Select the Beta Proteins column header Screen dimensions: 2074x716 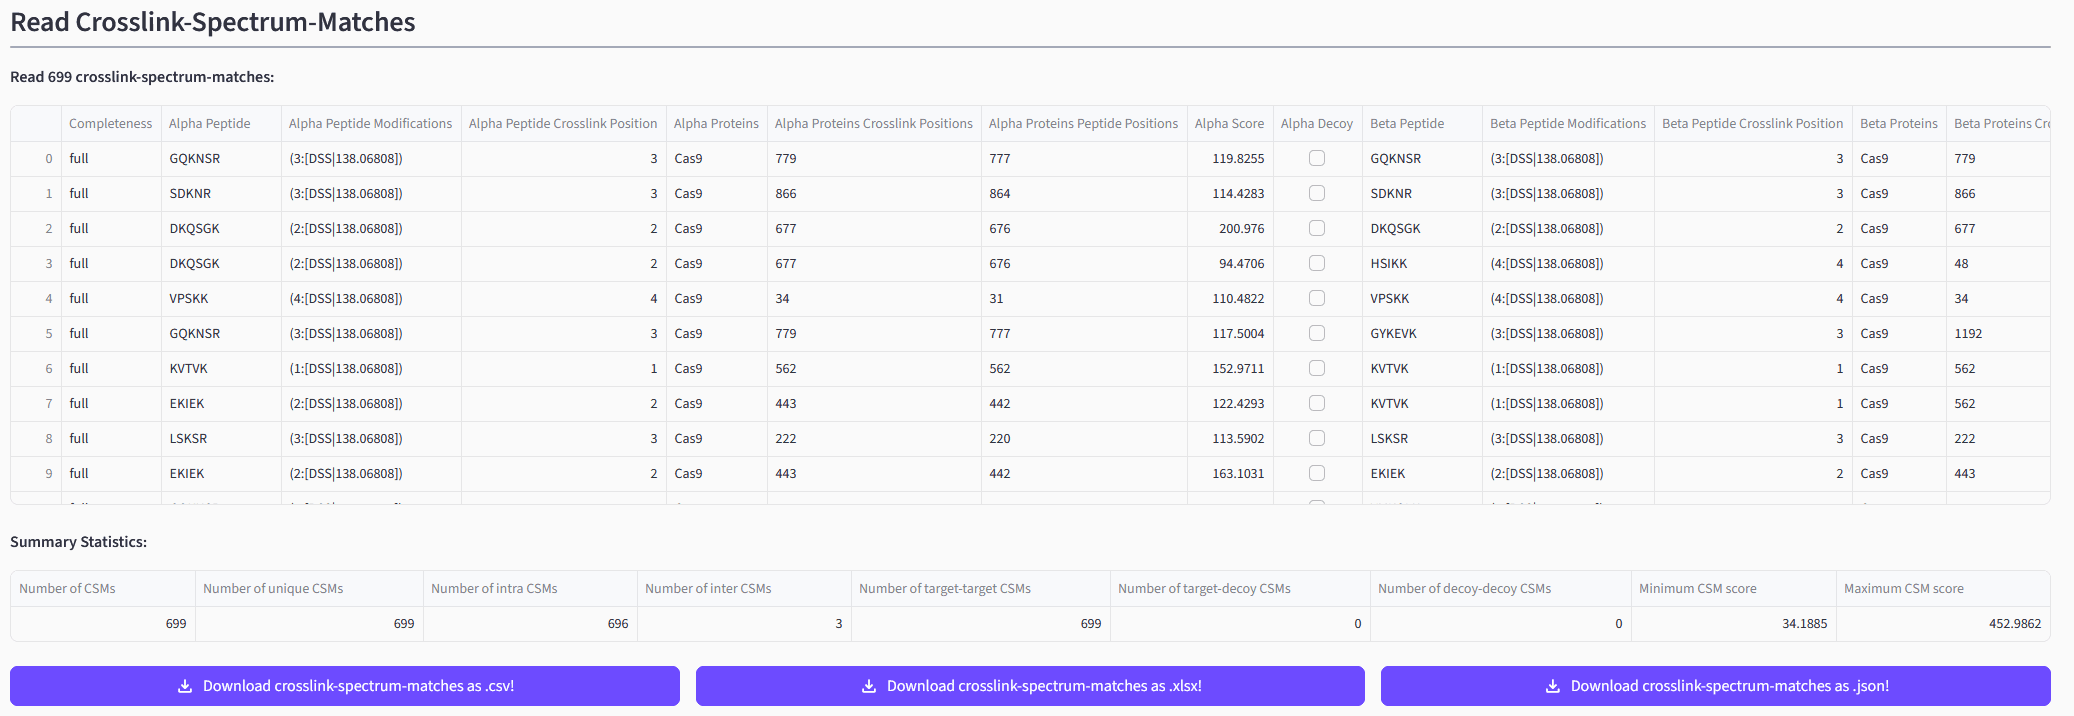1898,124
